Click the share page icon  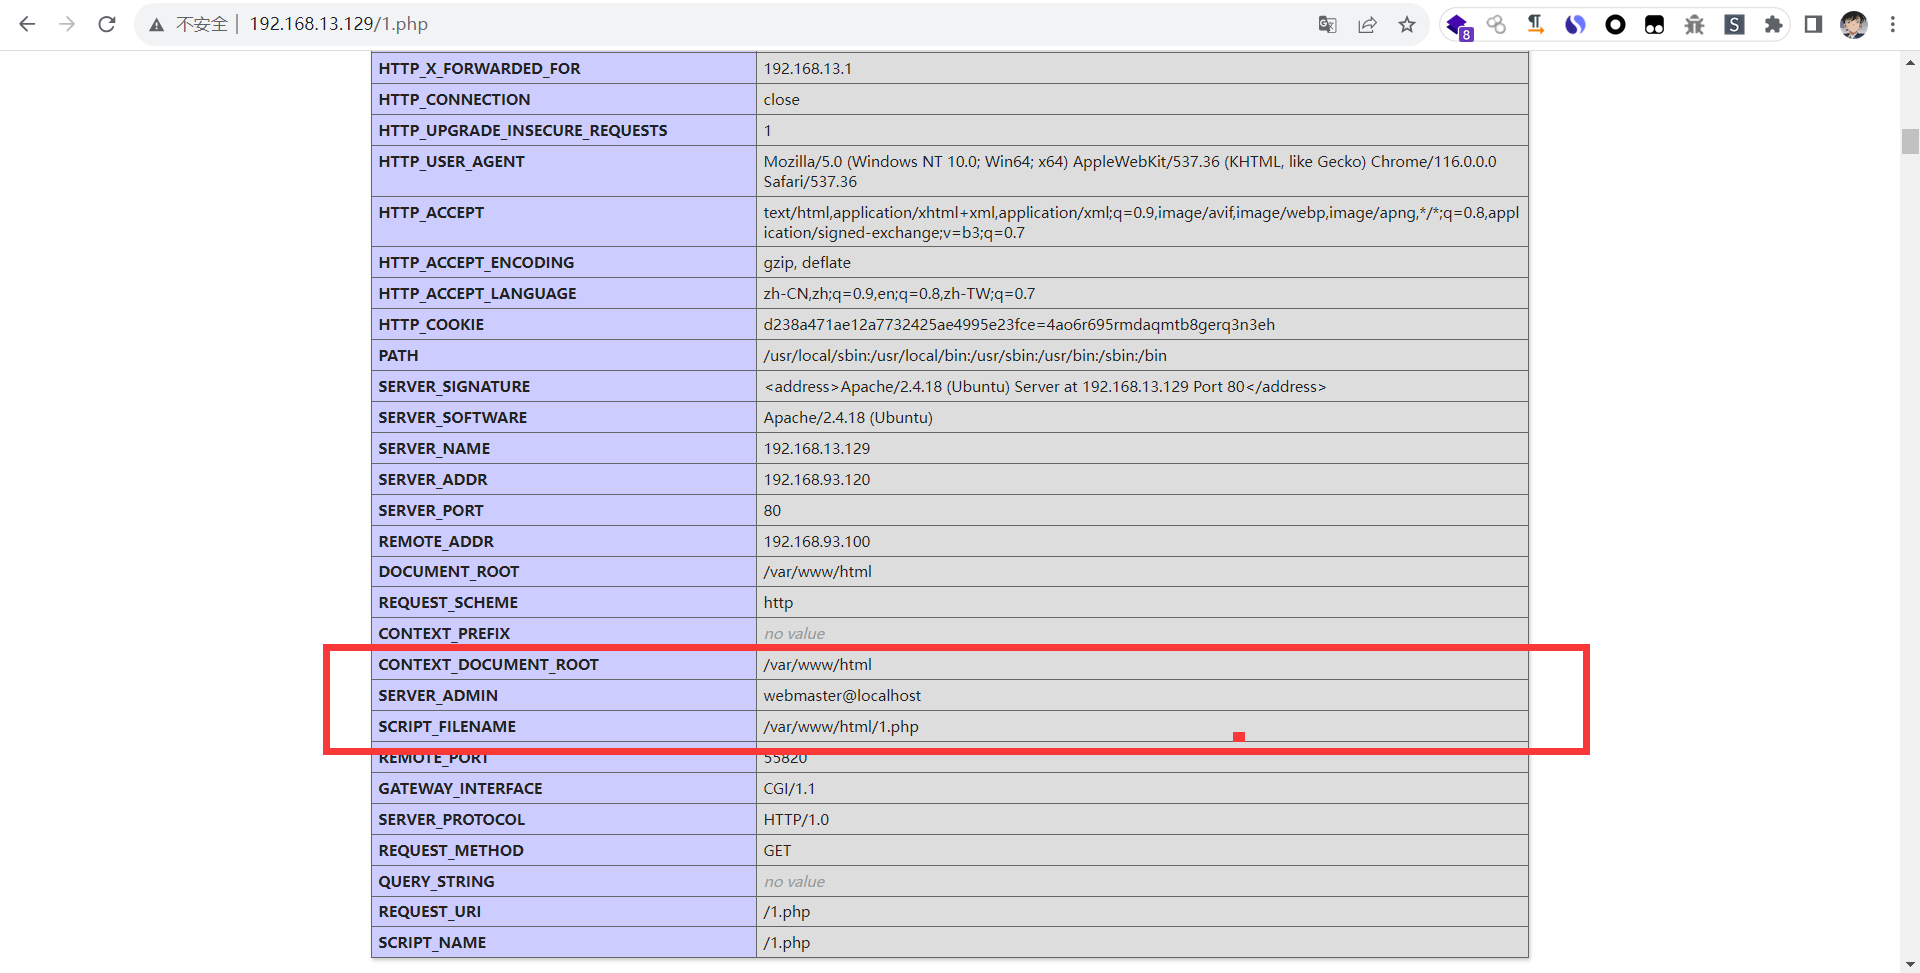coord(1367,25)
